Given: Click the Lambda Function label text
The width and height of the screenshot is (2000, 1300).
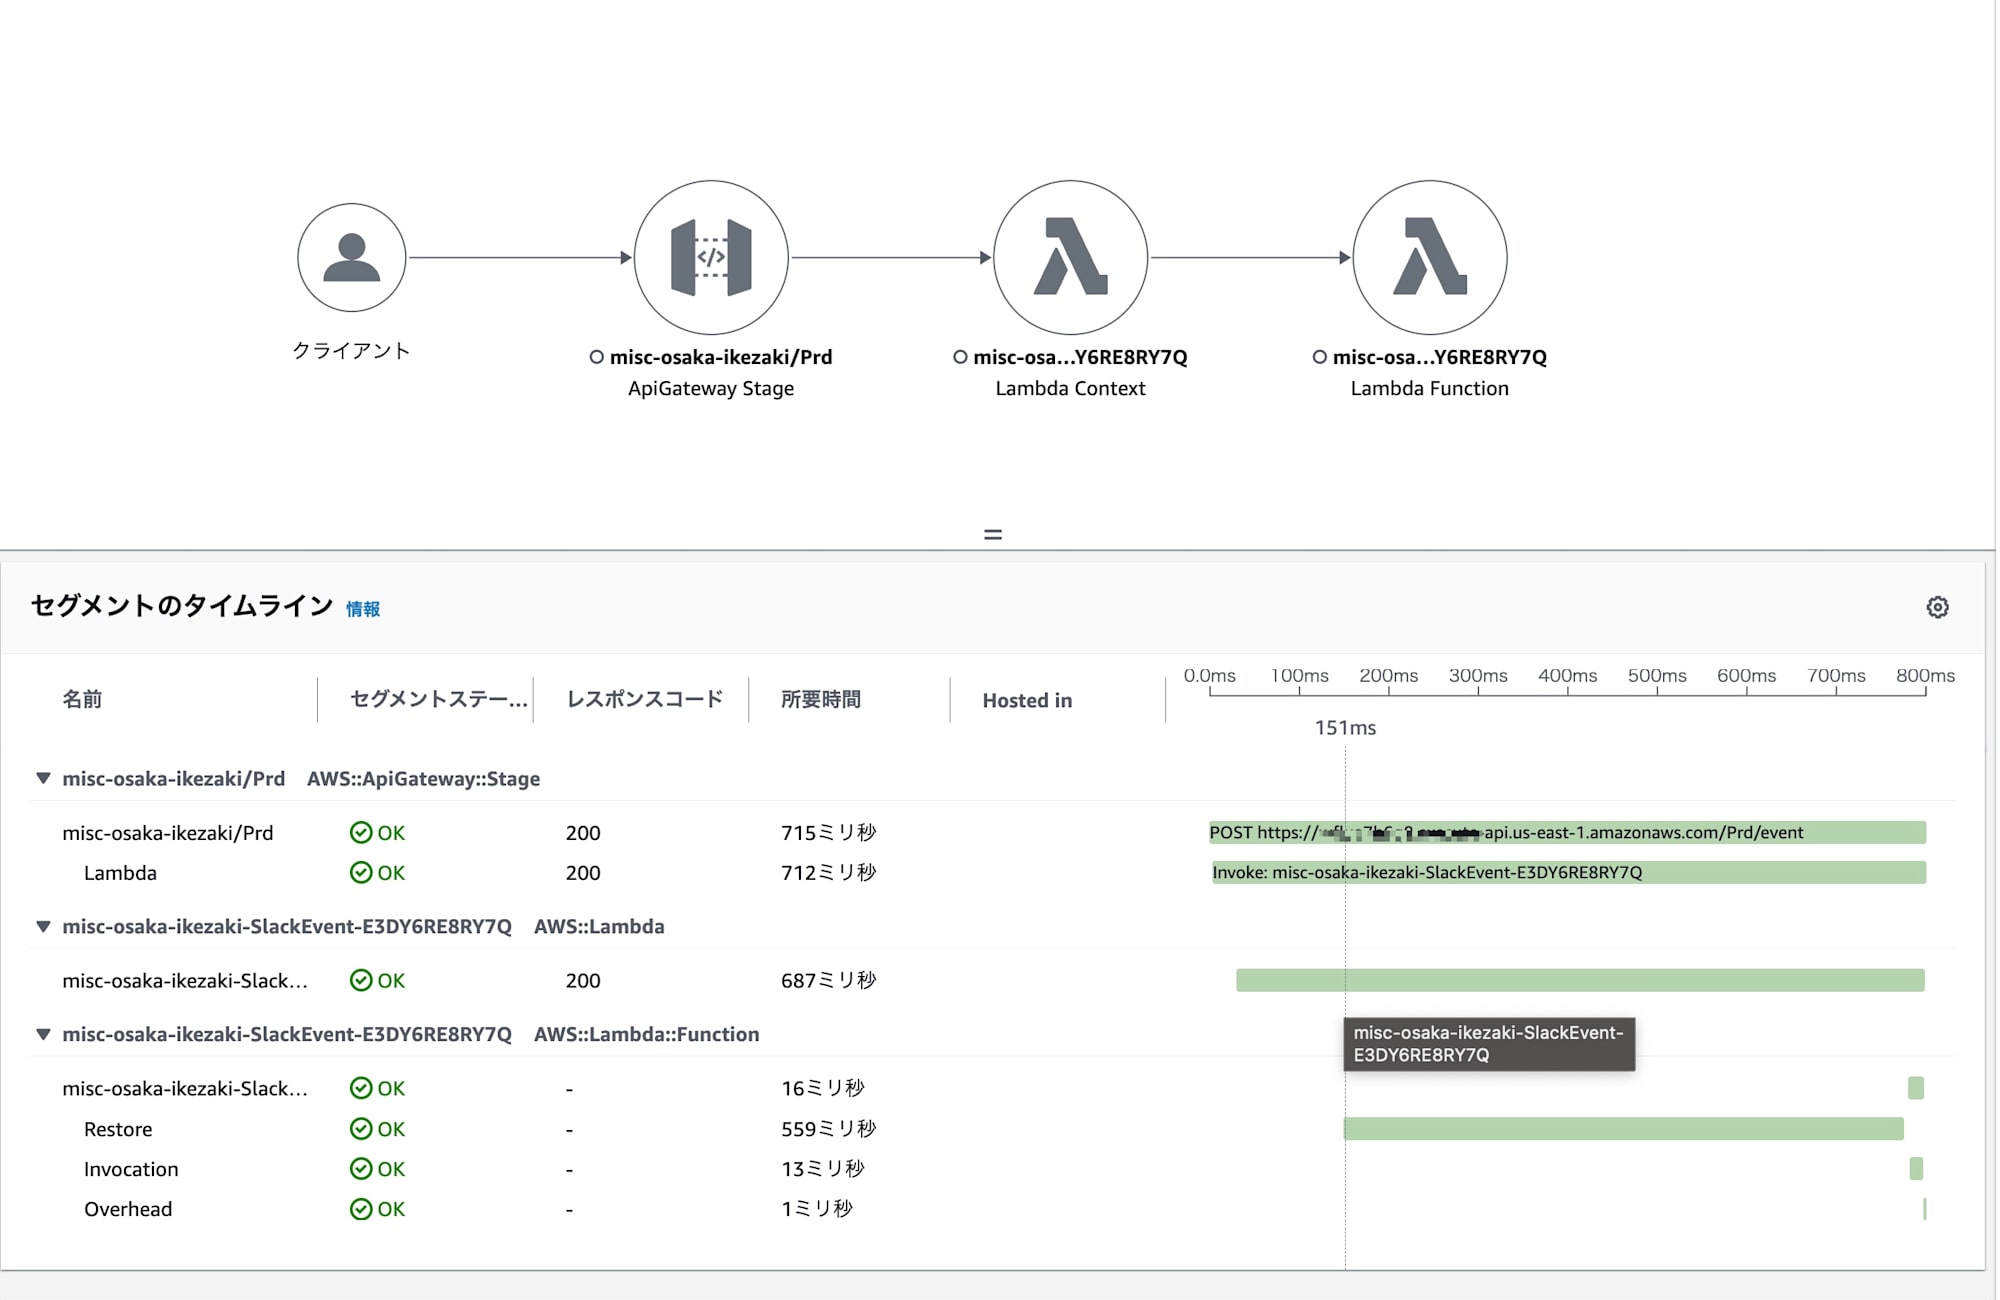Looking at the screenshot, I should point(1430,388).
